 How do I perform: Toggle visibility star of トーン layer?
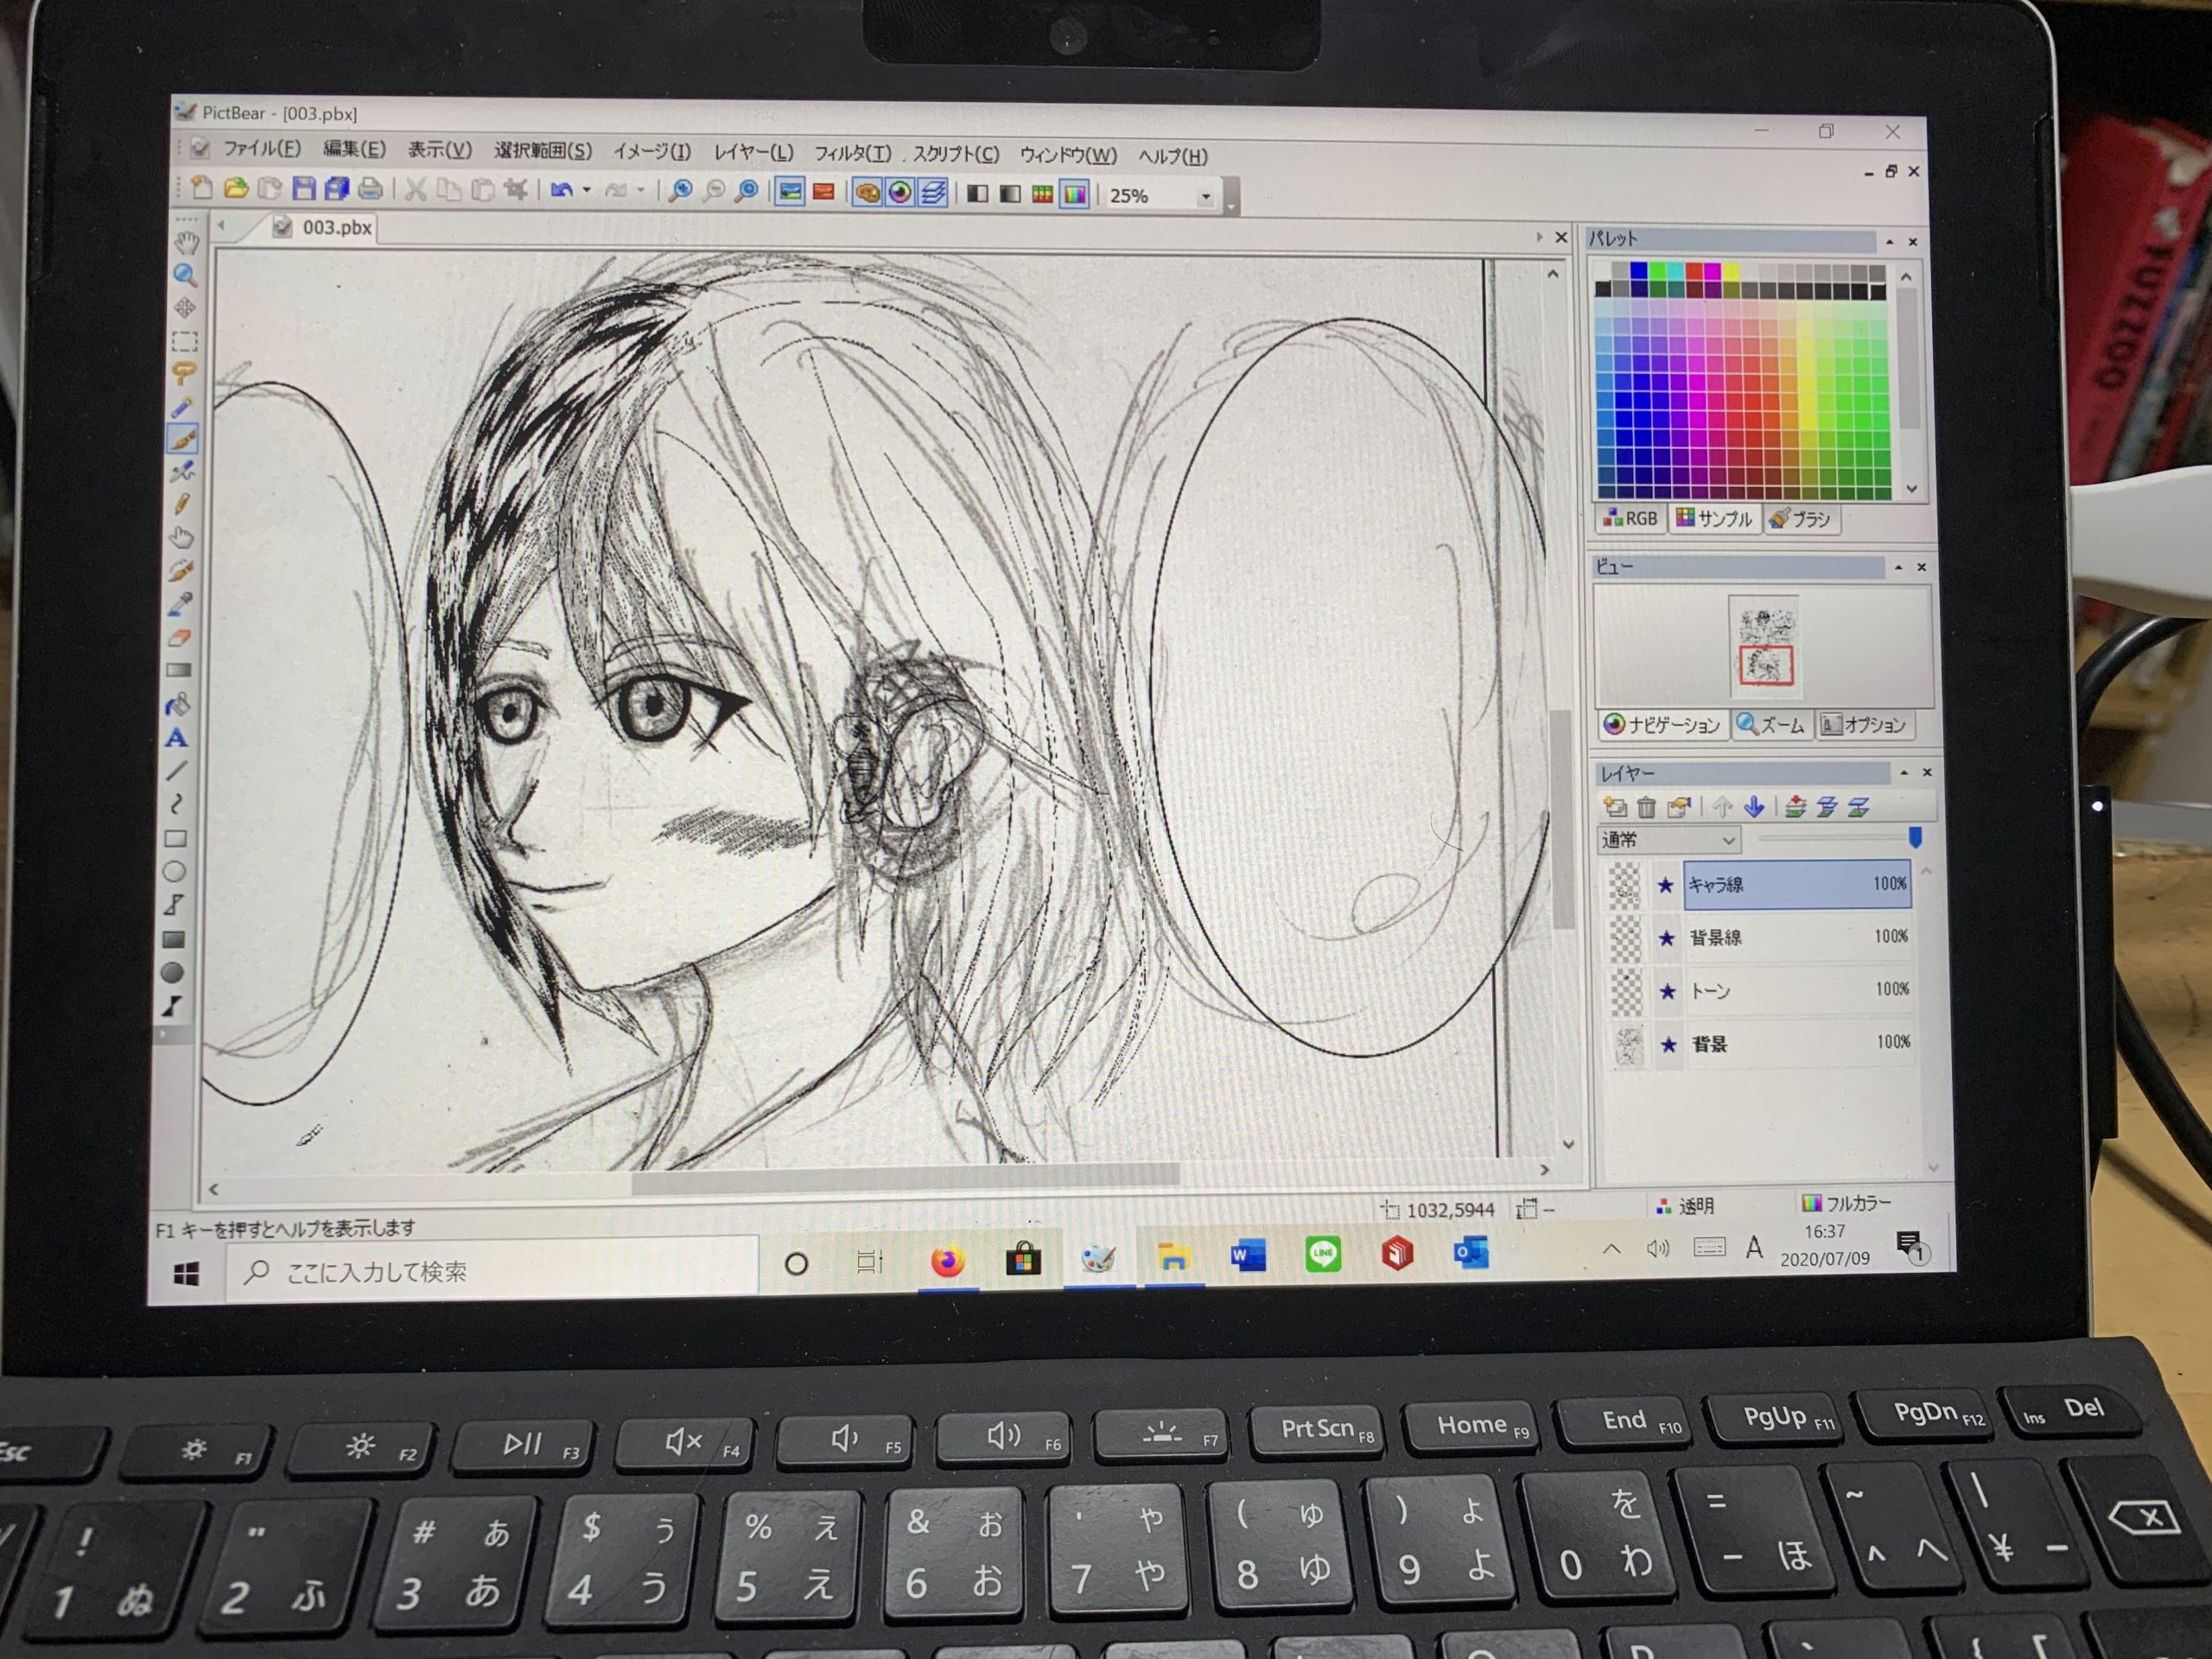(1667, 992)
